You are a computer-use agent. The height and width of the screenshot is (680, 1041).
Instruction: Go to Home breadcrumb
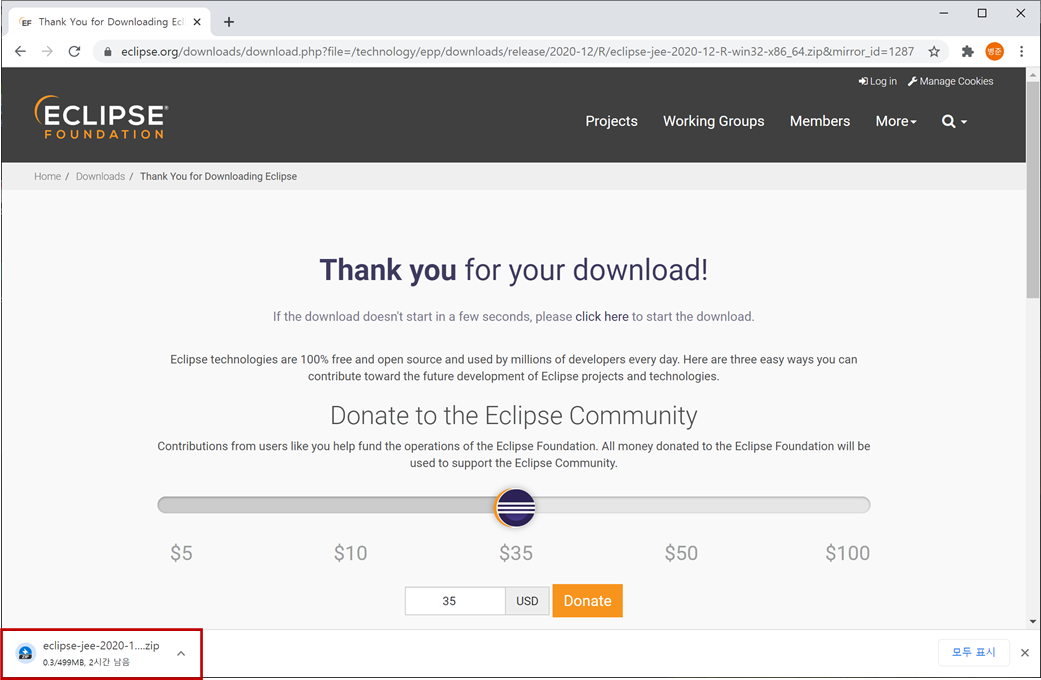[47, 177]
